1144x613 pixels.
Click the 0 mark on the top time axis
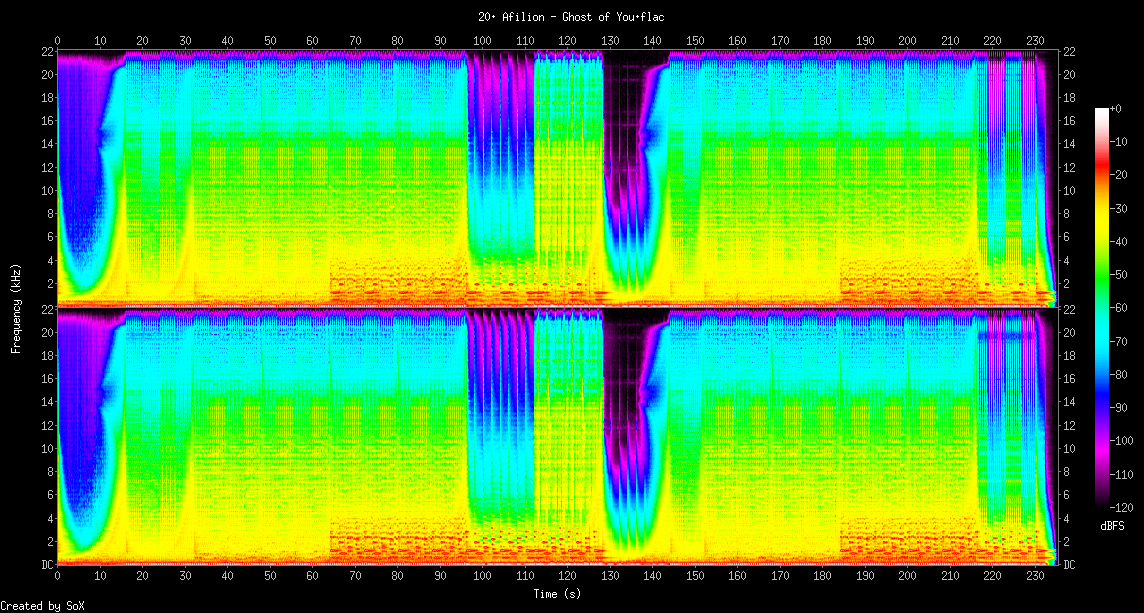[x=58, y=40]
